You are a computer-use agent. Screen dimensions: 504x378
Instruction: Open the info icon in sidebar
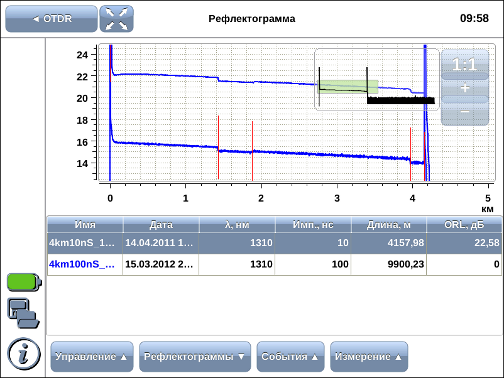[24, 354]
